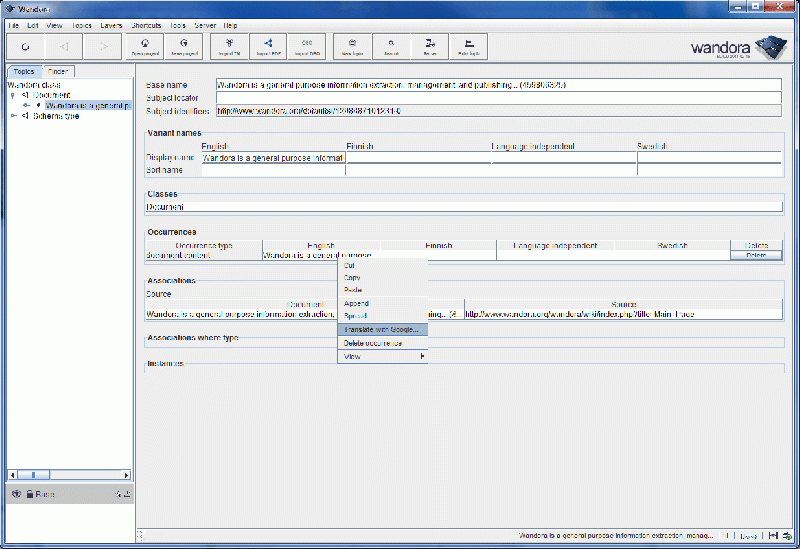Screen dimensions: 800x549
Task: Click the Search toolbar icon
Action: click(392, 46)
